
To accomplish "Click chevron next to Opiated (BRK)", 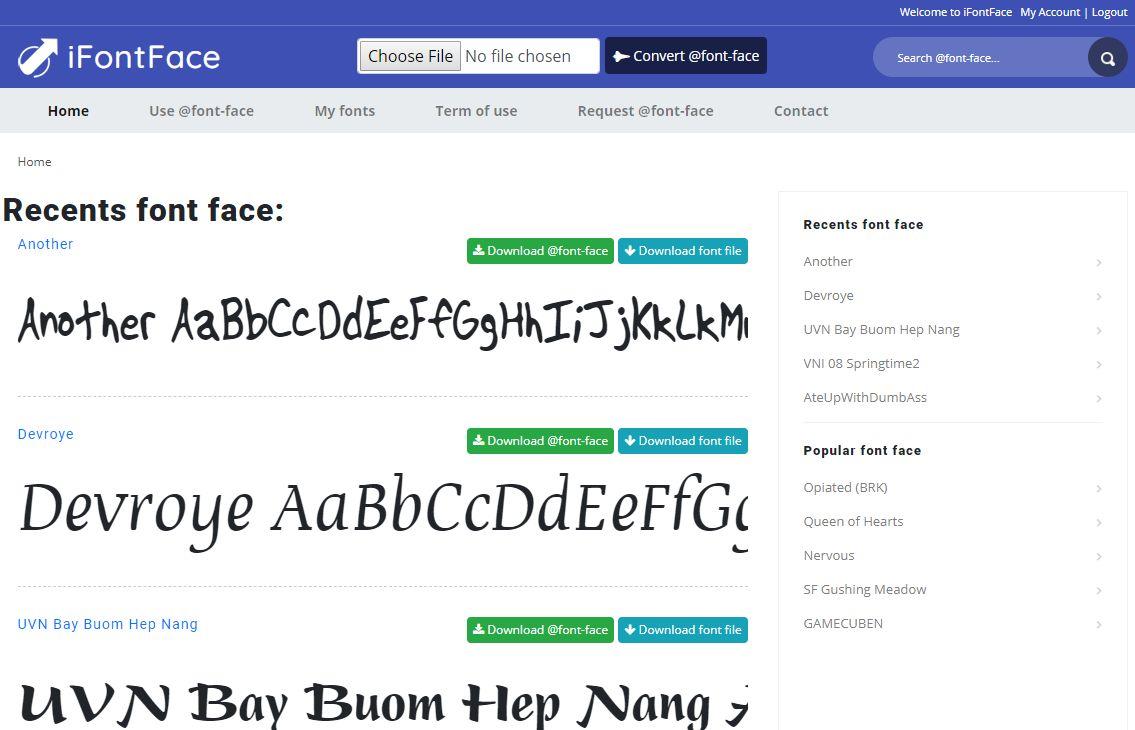I will tap(1098, 489).
